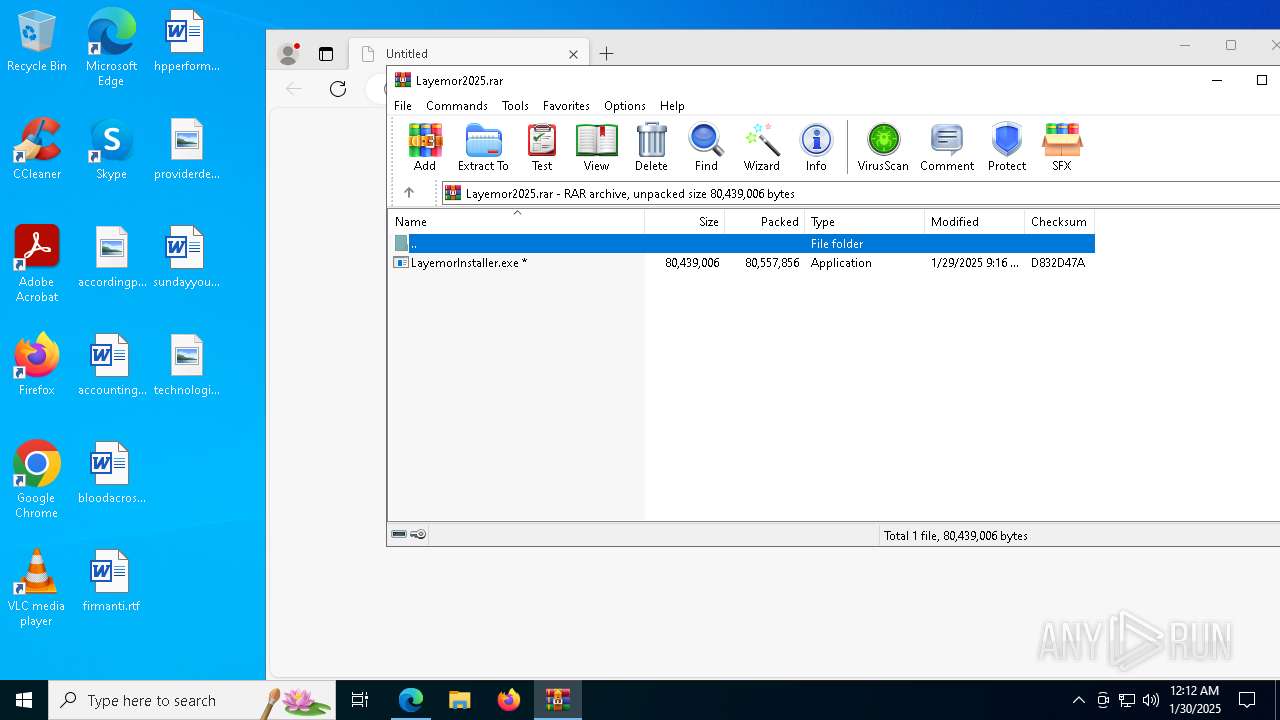Screen dimensions: 1280x720
Task: Create SFX archive icon
Action: [1062, 147]
